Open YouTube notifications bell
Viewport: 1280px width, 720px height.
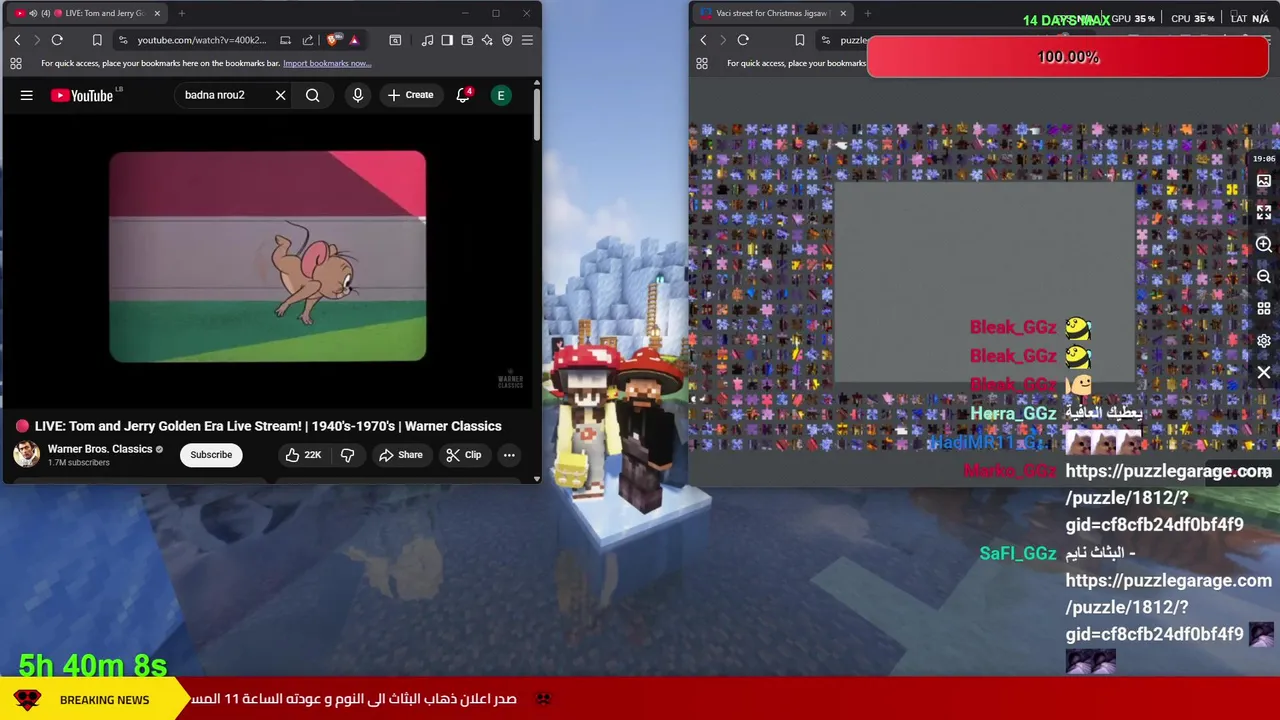463,95
